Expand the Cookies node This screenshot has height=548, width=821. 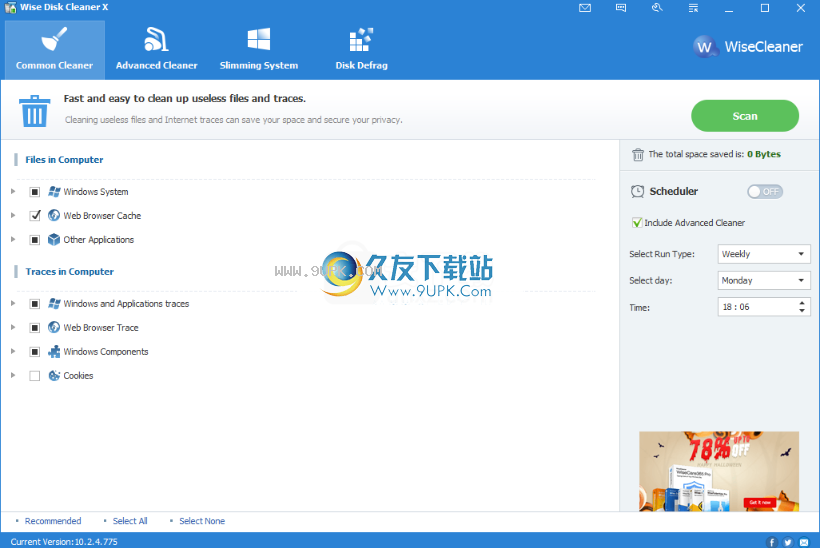click(x=13, y=375)
